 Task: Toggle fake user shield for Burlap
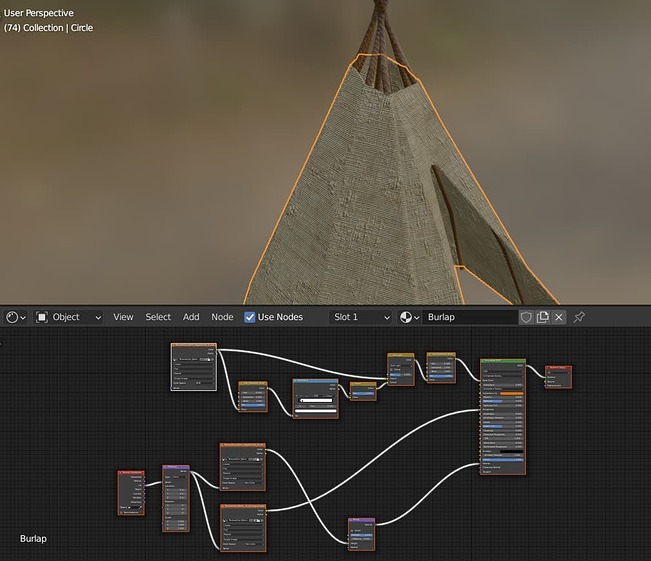526,317
